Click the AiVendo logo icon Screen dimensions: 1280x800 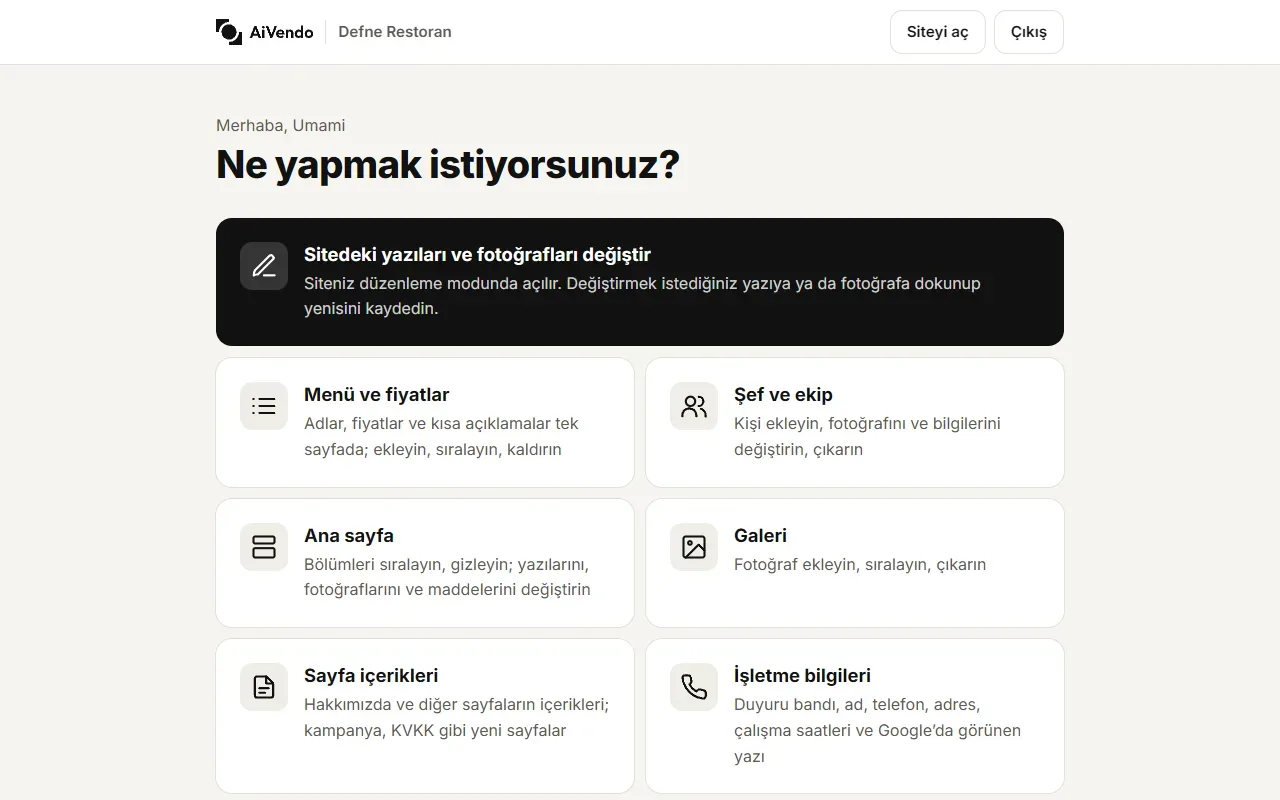(x=229, y=32)
